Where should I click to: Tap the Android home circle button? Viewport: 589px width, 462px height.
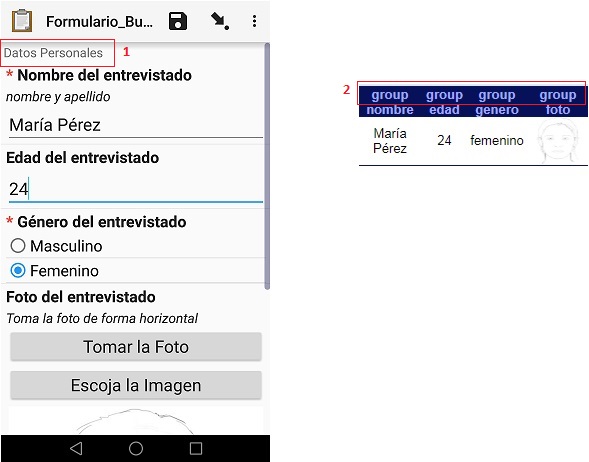pos(136,448)
